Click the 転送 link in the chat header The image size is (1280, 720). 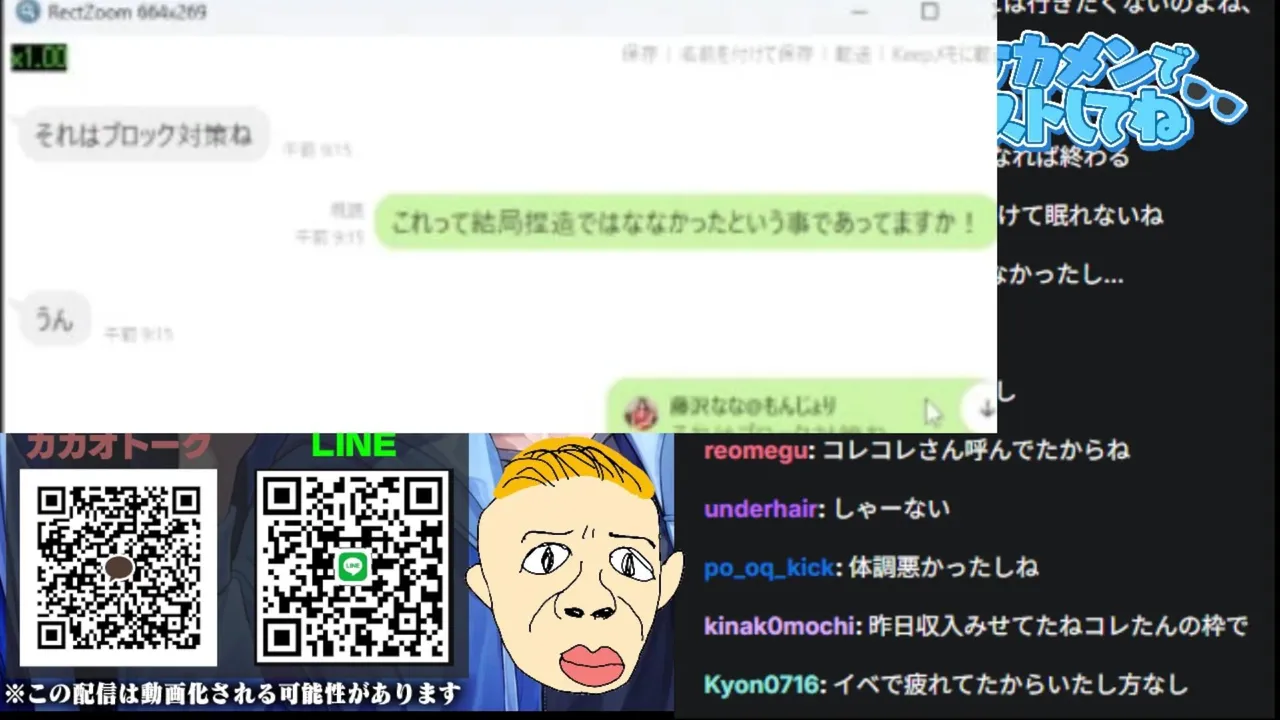tap(853, 55)
